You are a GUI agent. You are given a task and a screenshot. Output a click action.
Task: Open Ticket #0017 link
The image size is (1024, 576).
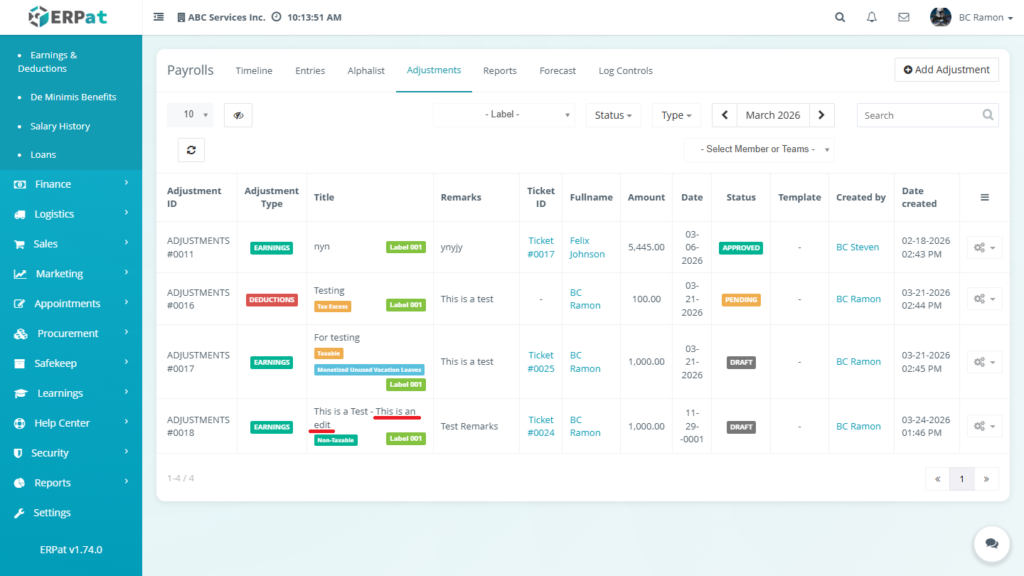(541, 247)
